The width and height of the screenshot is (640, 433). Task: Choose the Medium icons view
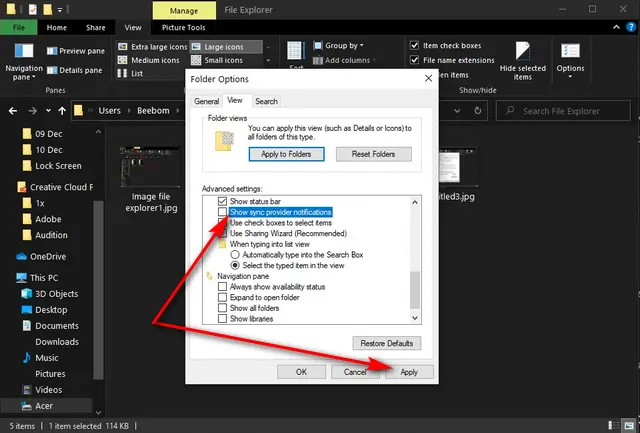click(149, 60)
